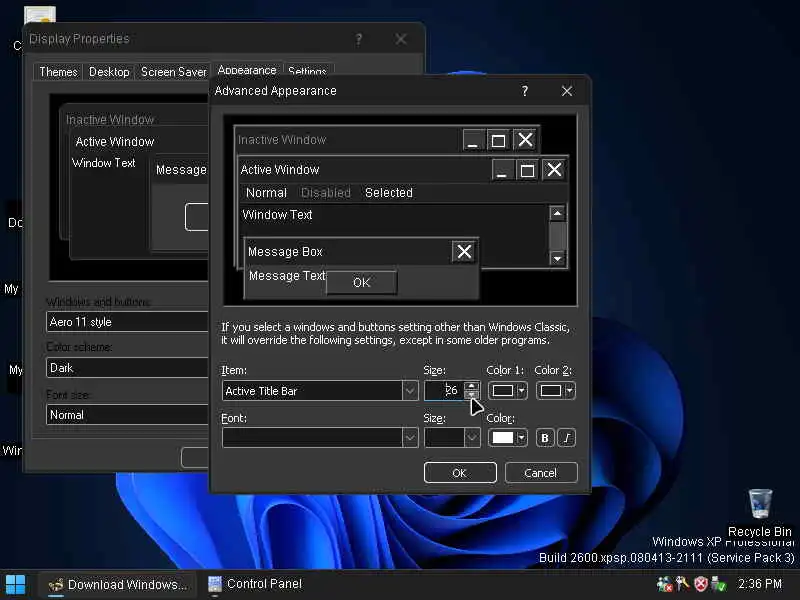Viewport: 800px width, 600px height.
Task: Open the Font Size dropdown
Action: pyautogui.click(x=472, y=438)
